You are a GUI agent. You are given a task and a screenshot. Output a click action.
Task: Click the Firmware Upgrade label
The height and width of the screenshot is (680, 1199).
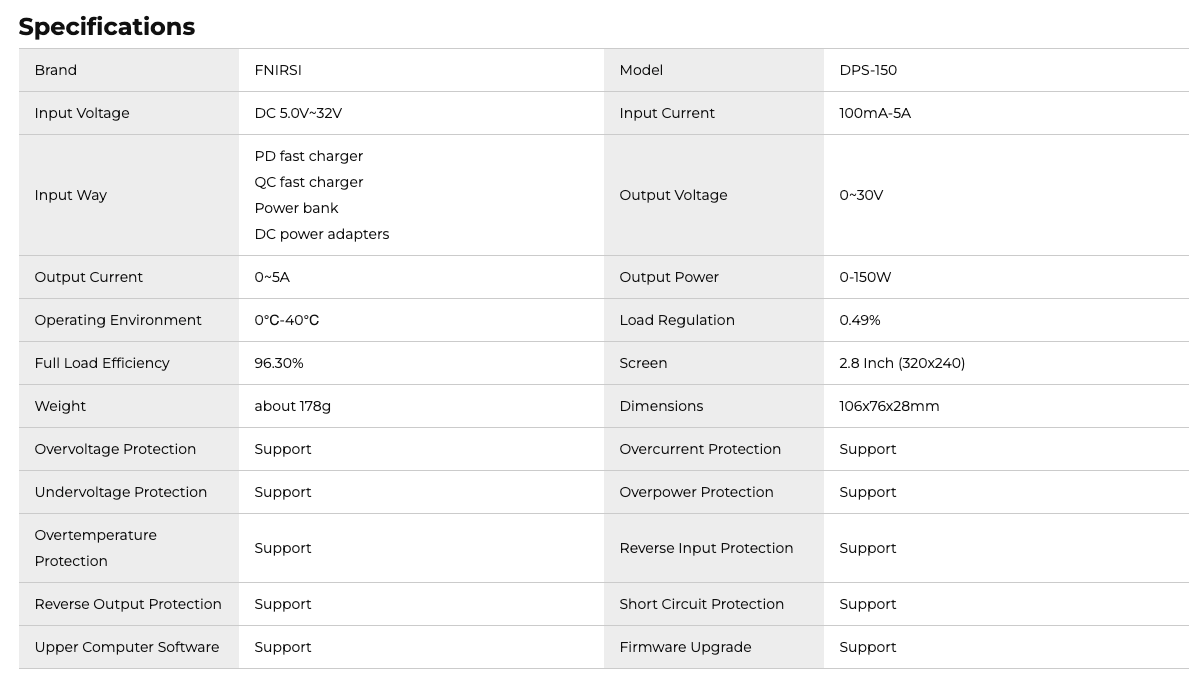[685, 647]
